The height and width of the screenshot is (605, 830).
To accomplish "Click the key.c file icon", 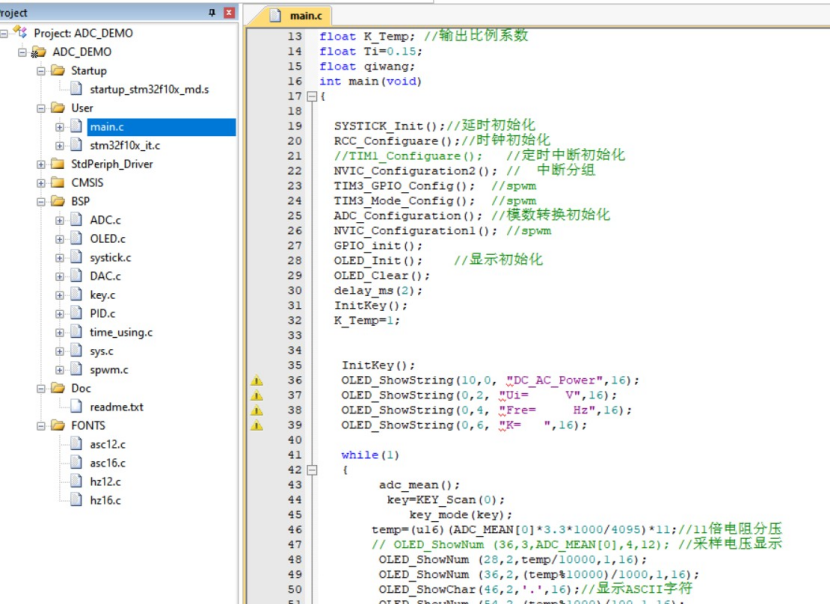I will tap(76, 294).
